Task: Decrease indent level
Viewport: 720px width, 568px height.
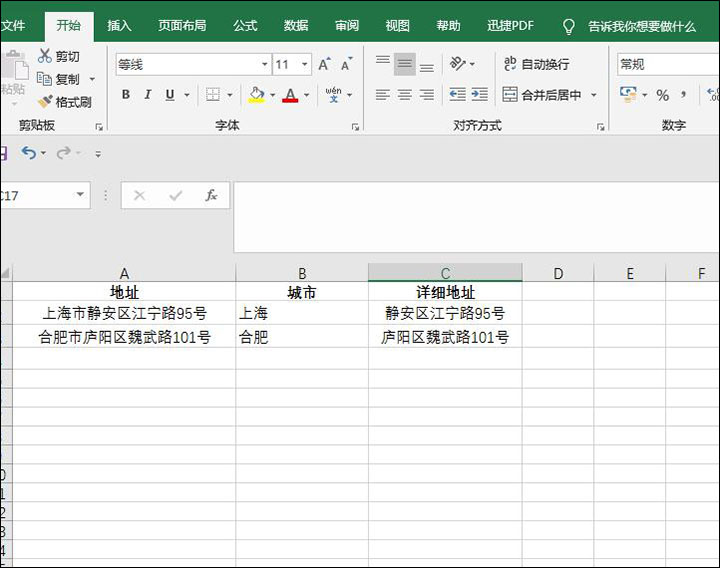Action: [457, 95]
